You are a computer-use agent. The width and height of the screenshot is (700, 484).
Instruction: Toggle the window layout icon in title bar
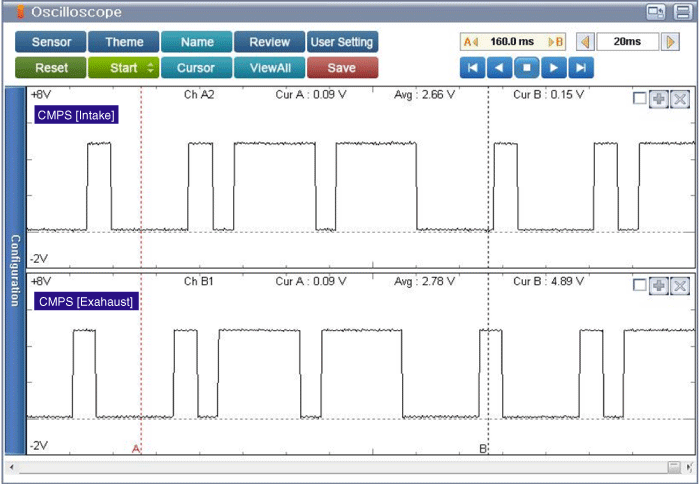pyautogui.click(x=655, y=12)
